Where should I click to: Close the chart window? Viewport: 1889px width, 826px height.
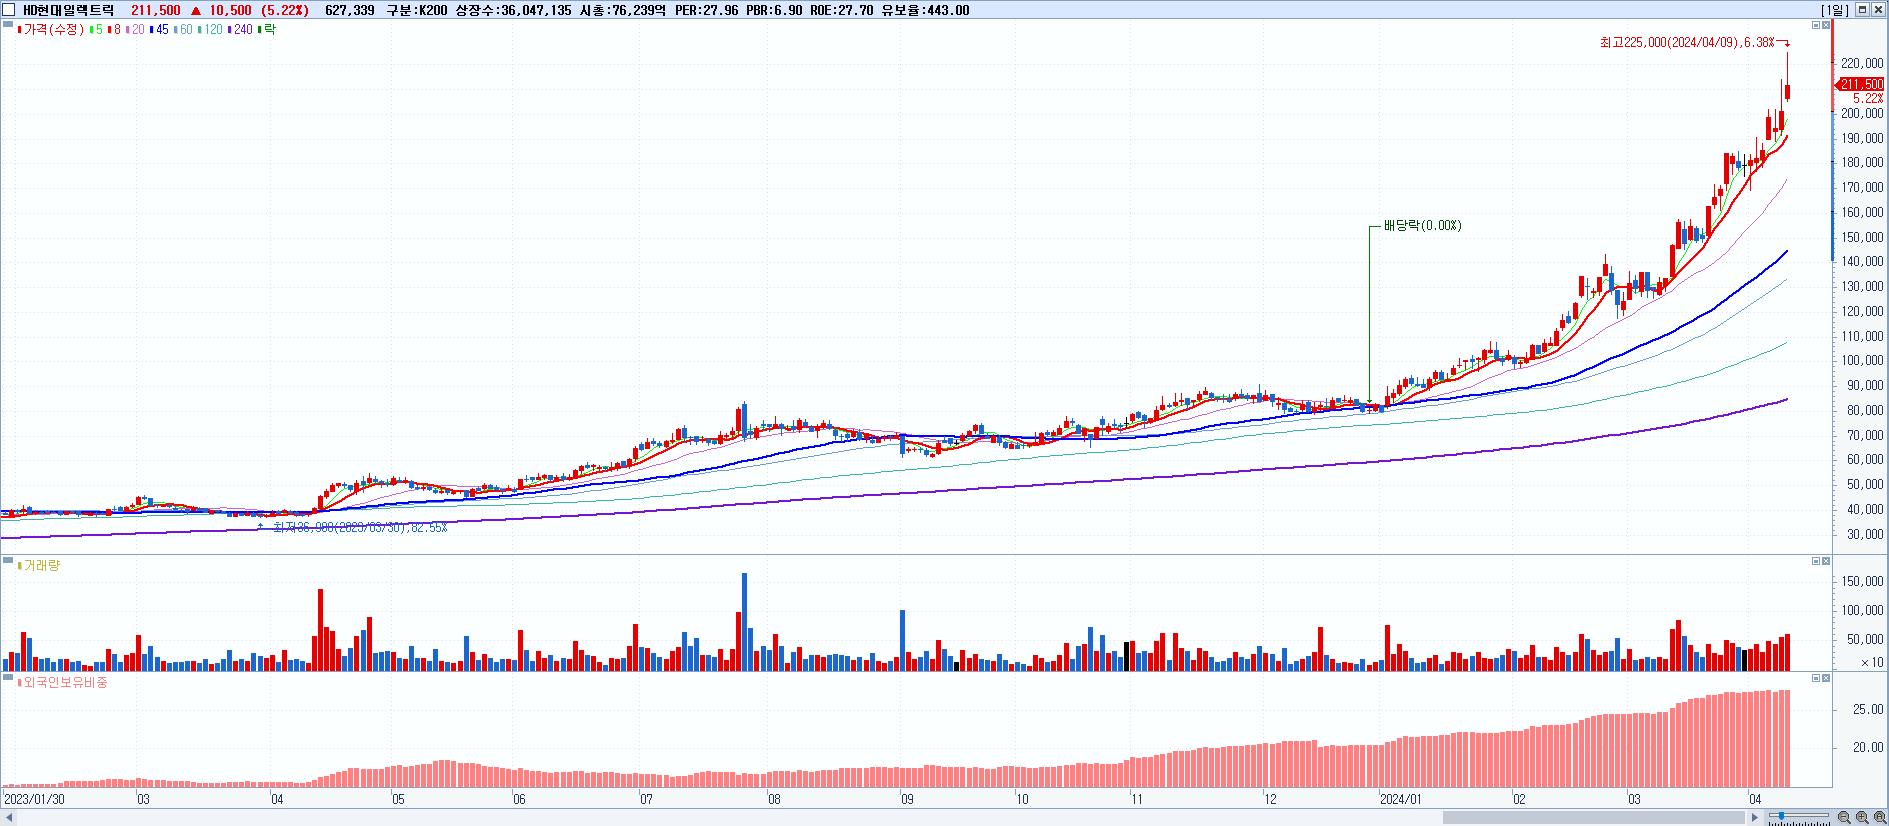(1878, 10)
